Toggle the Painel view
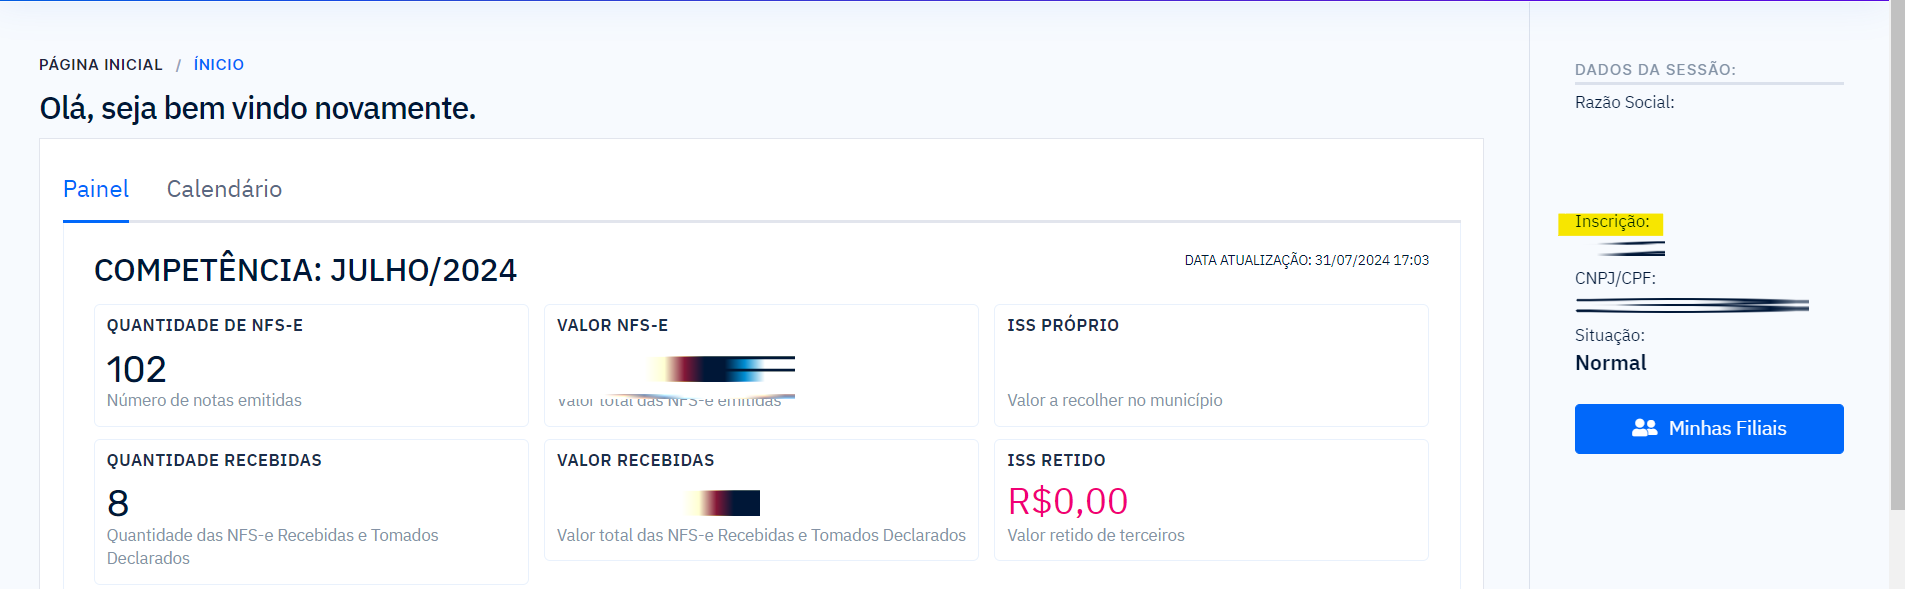This screenshot has width=1905, height=589. pyautogui.click(x=95, y=189)
